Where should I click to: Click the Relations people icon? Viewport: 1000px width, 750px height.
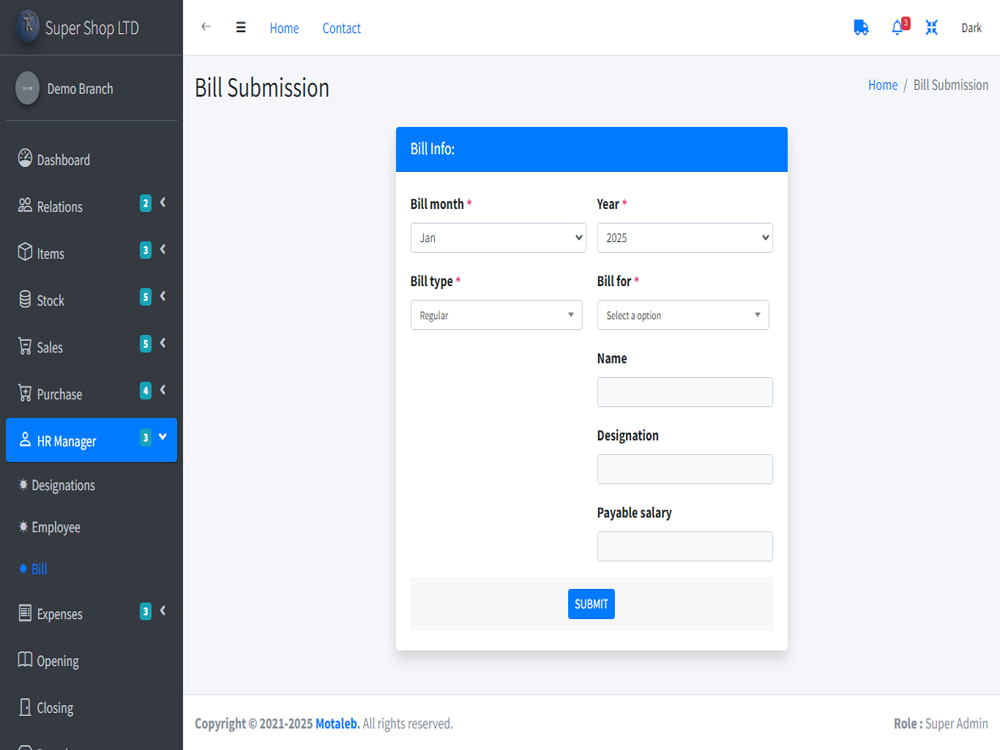[25, 205]
